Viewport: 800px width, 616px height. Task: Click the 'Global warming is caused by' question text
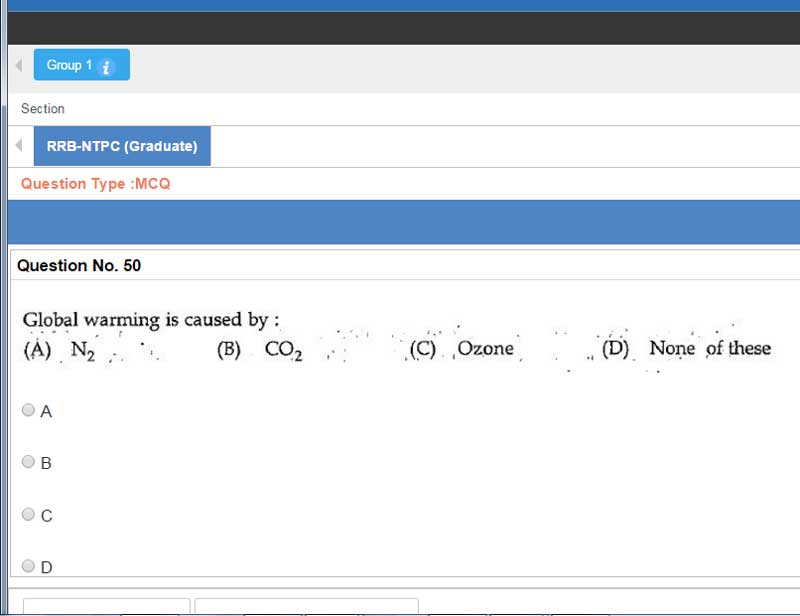pos(150,320)
